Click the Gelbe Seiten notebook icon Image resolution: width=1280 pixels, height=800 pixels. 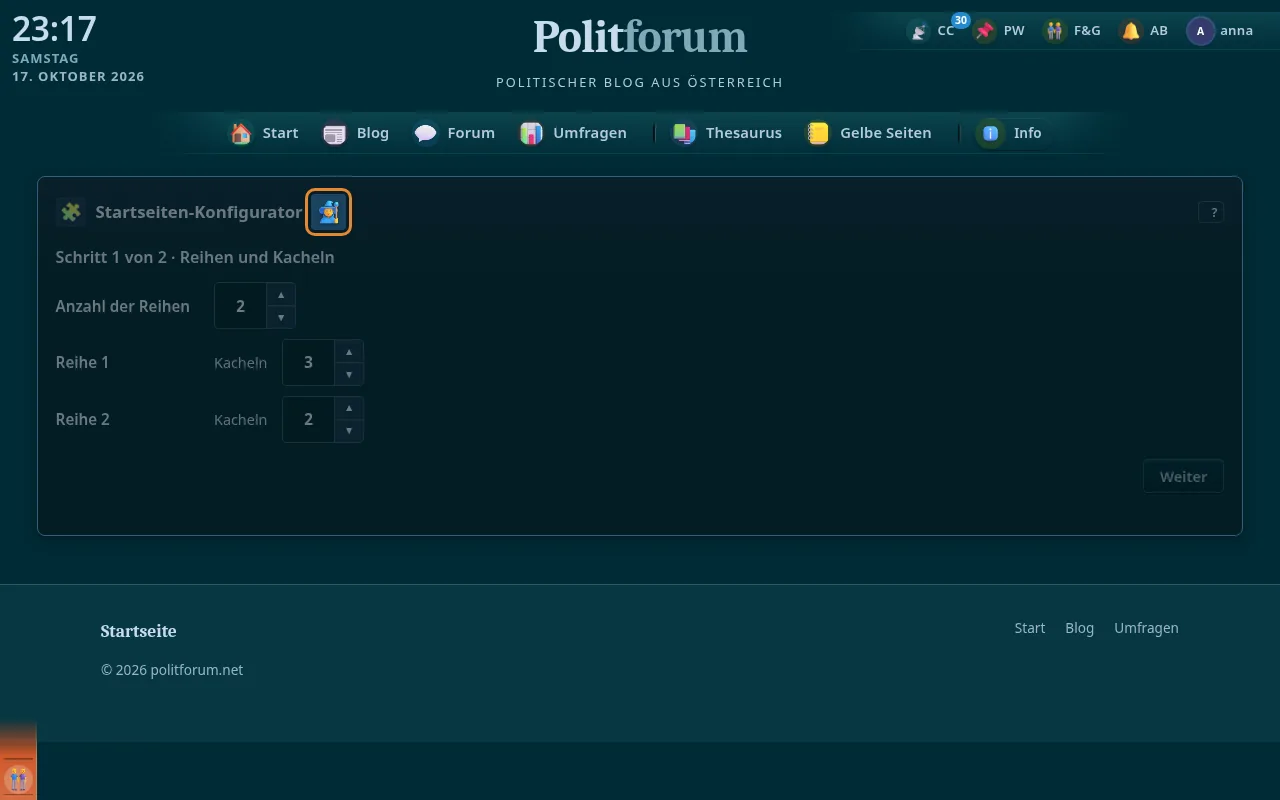coord(819,133)
